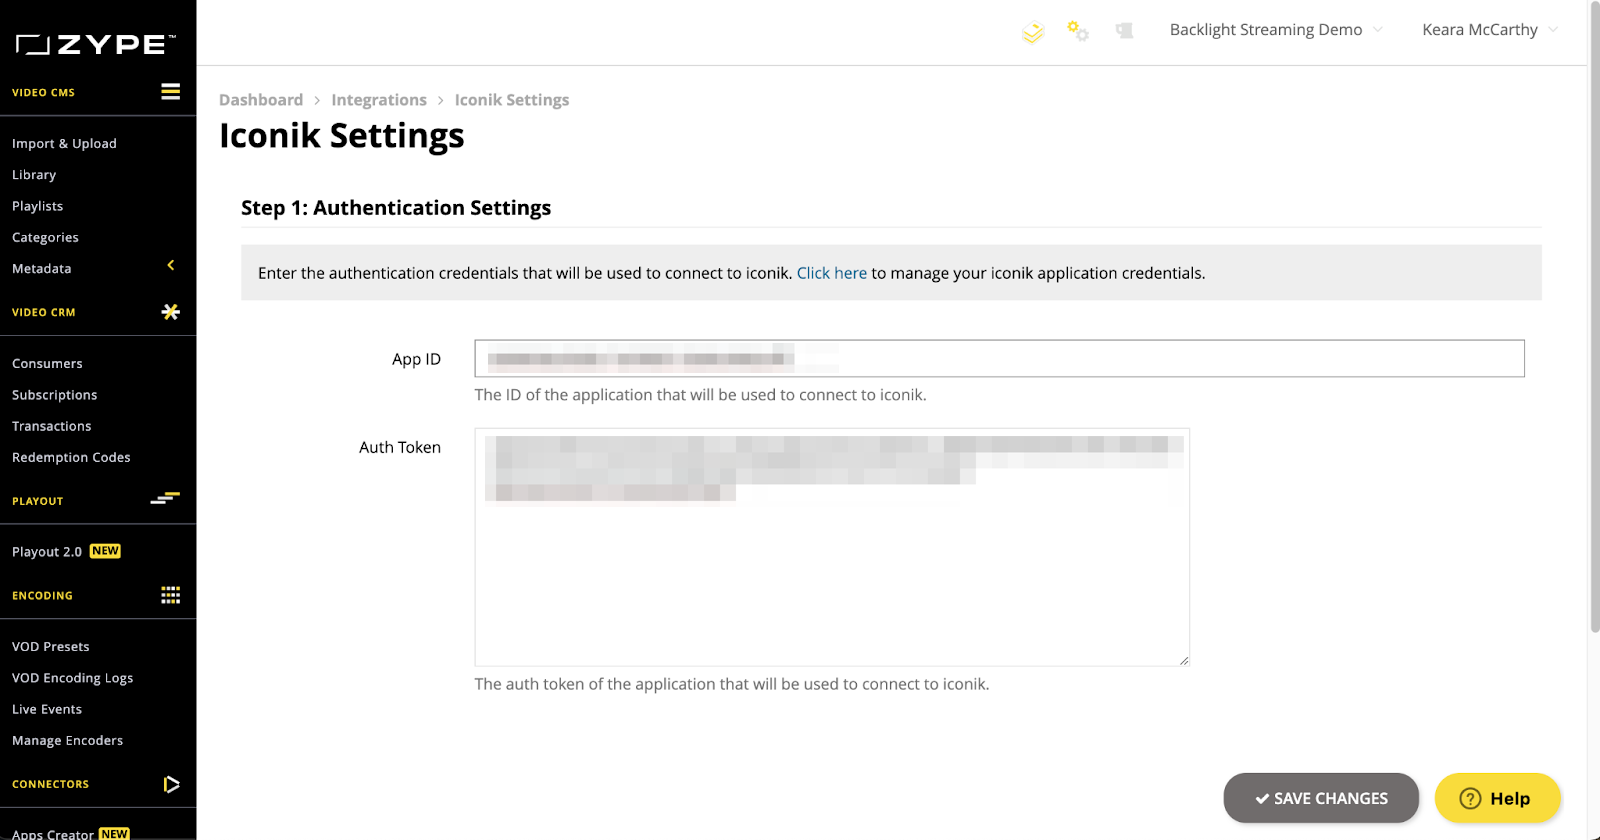This screenshot has height=840, width=1600.
Task: Go to Integrations breadcrumb
Action: [379, 100]
